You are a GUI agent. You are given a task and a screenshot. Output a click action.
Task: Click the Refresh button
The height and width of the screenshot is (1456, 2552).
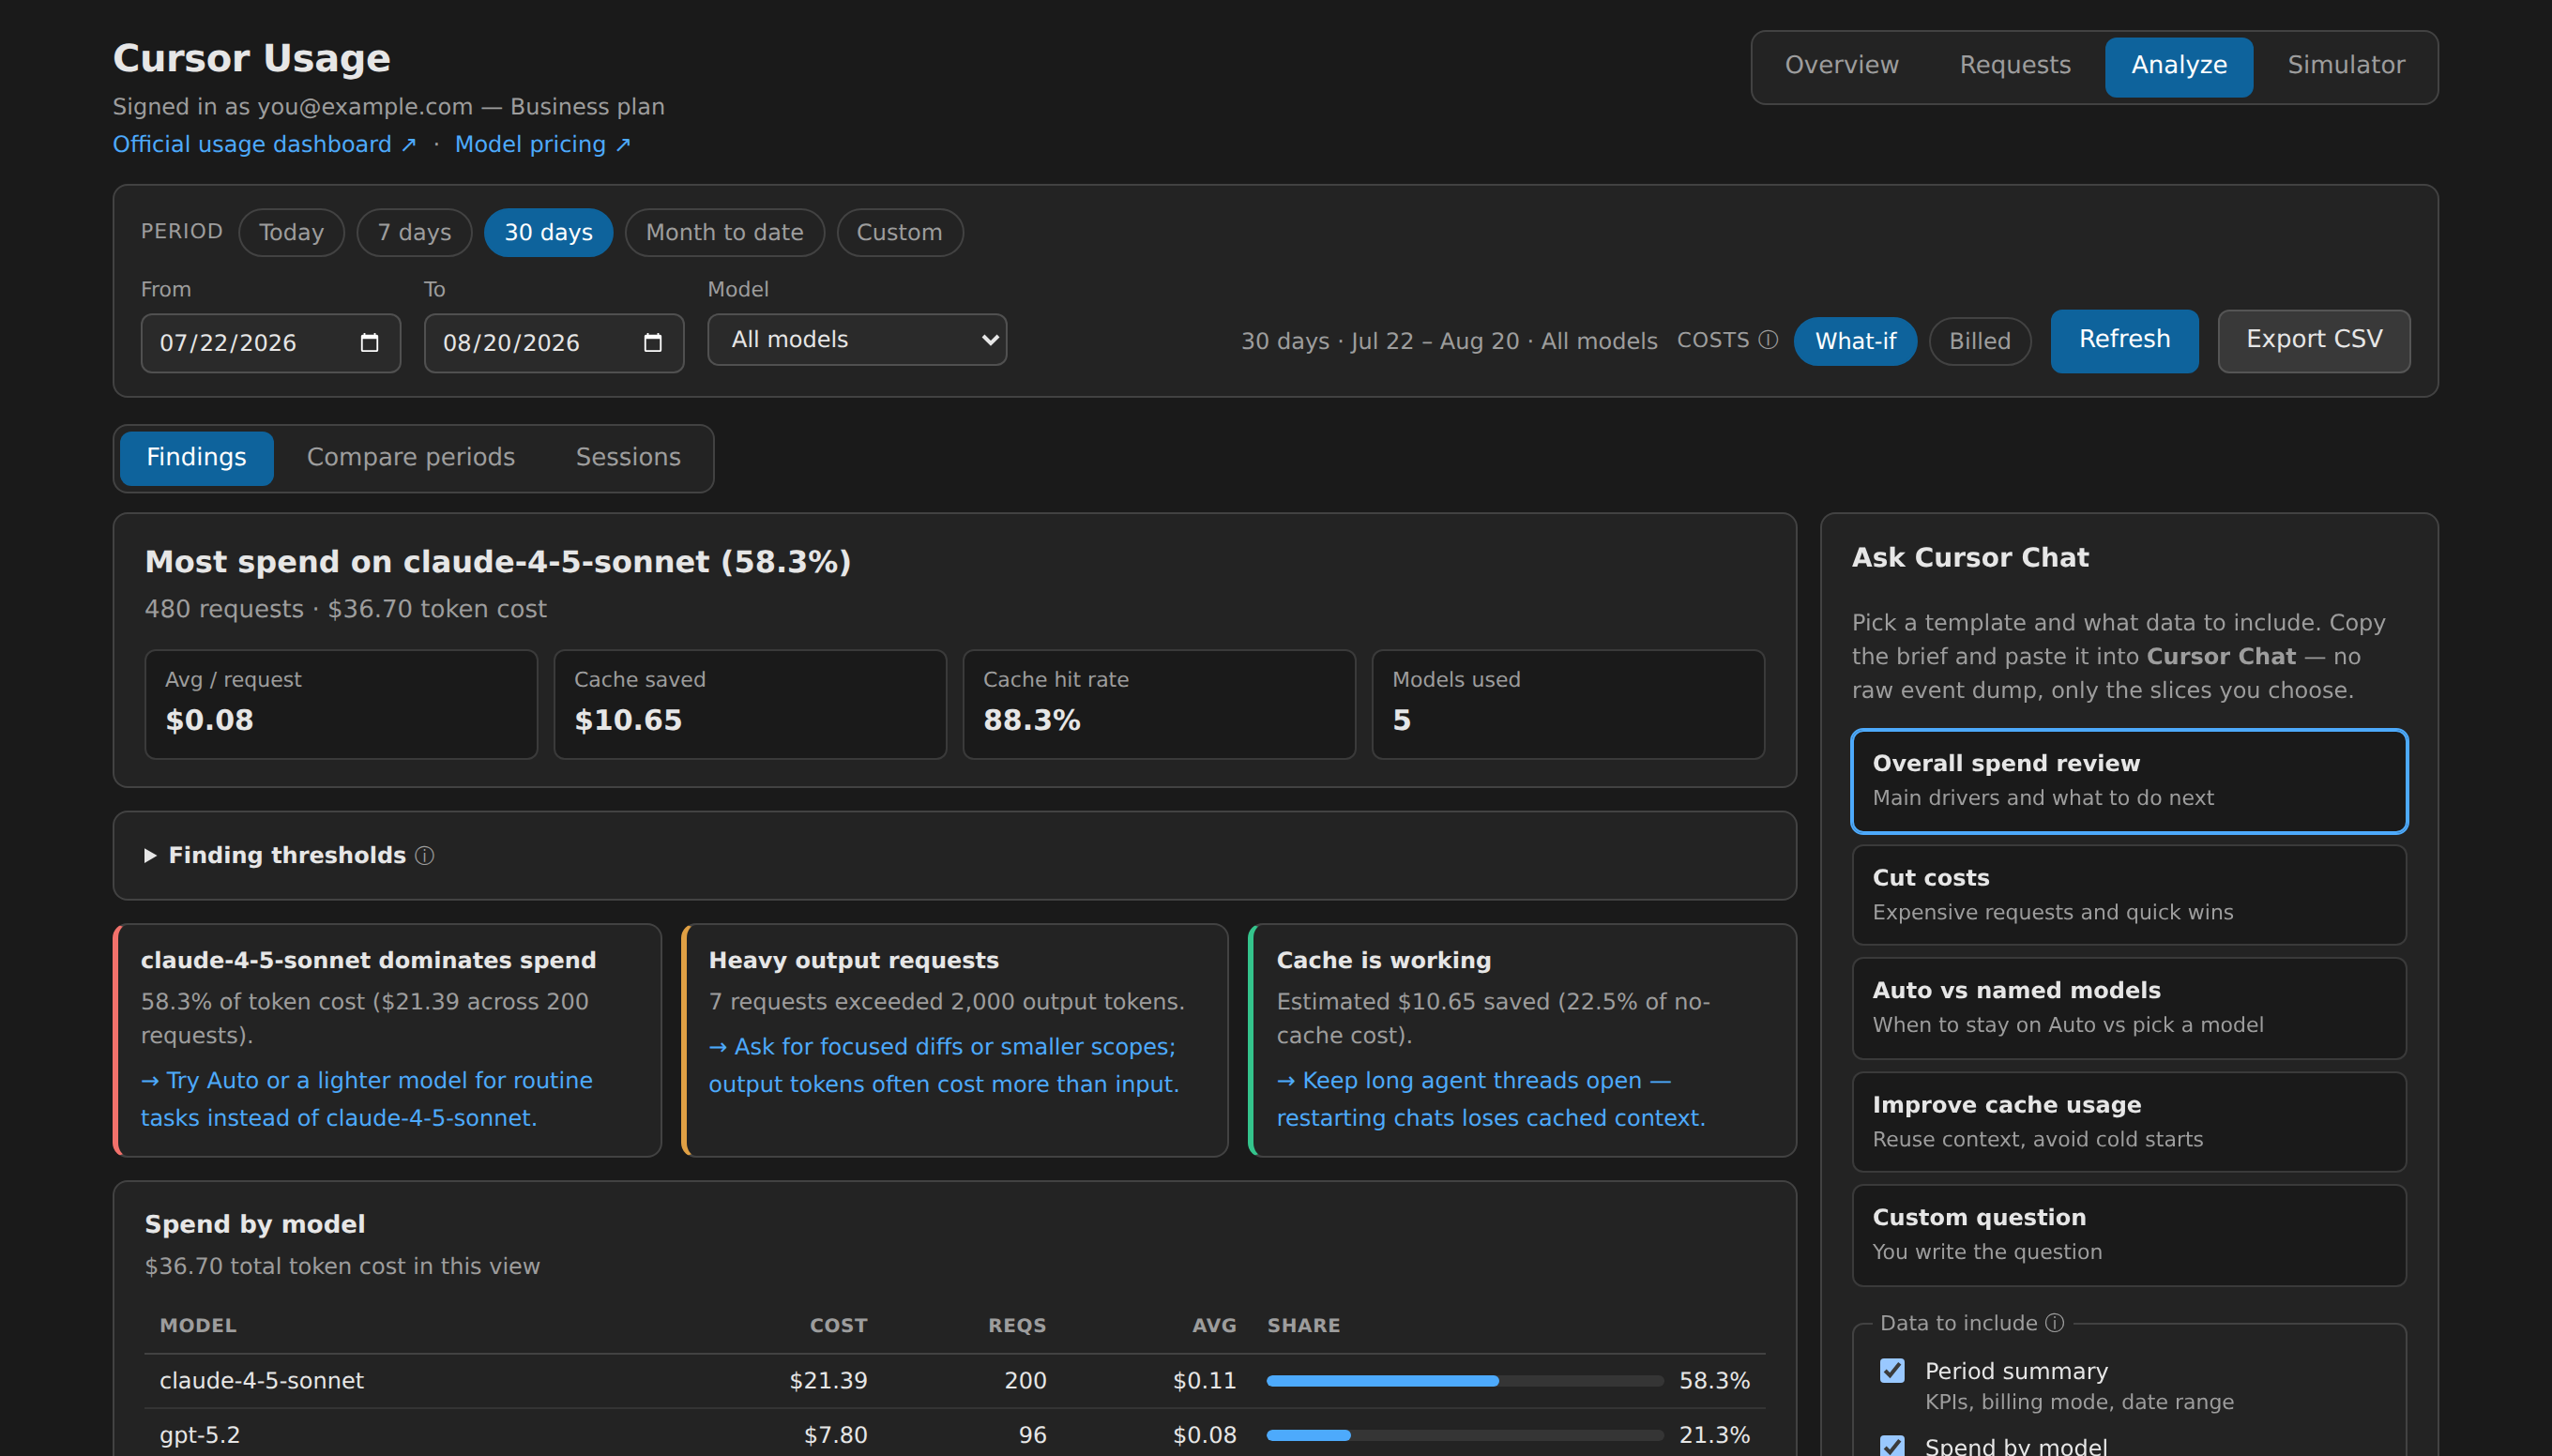[2124, 341]
